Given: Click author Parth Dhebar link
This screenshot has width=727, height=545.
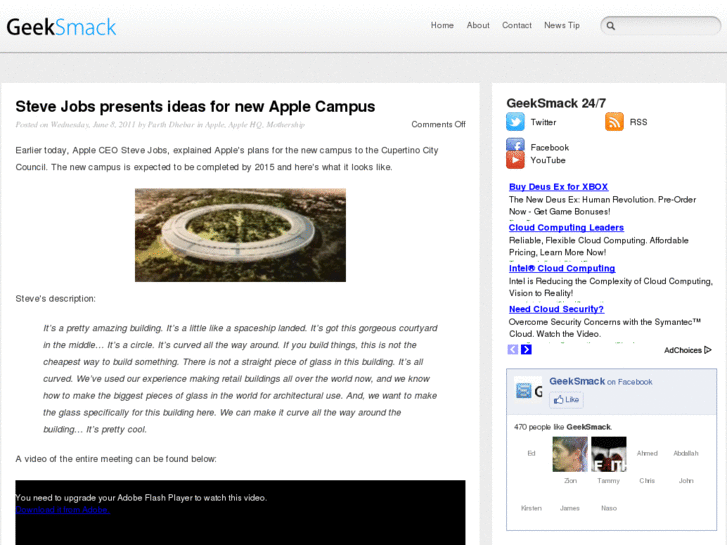Looking at the screenshot, I should [x=171, y=124].
